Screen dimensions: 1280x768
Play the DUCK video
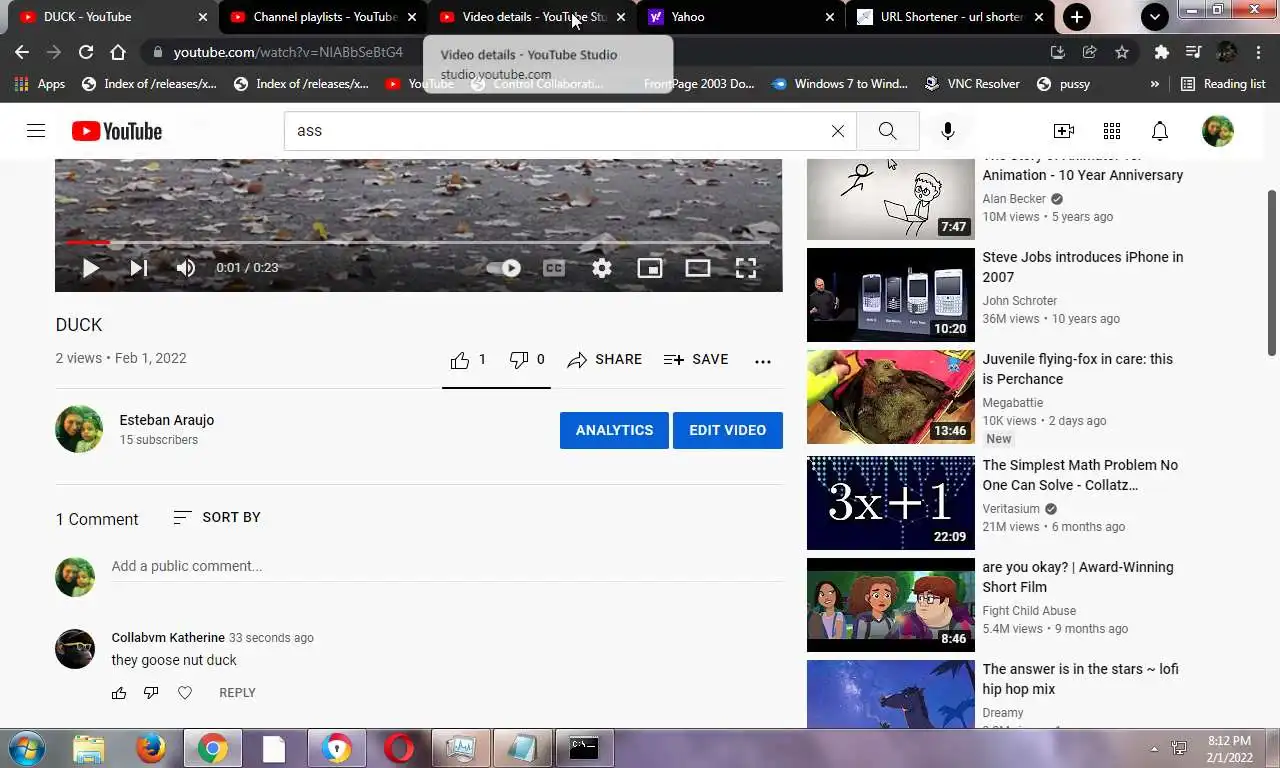tap(90, 268)
